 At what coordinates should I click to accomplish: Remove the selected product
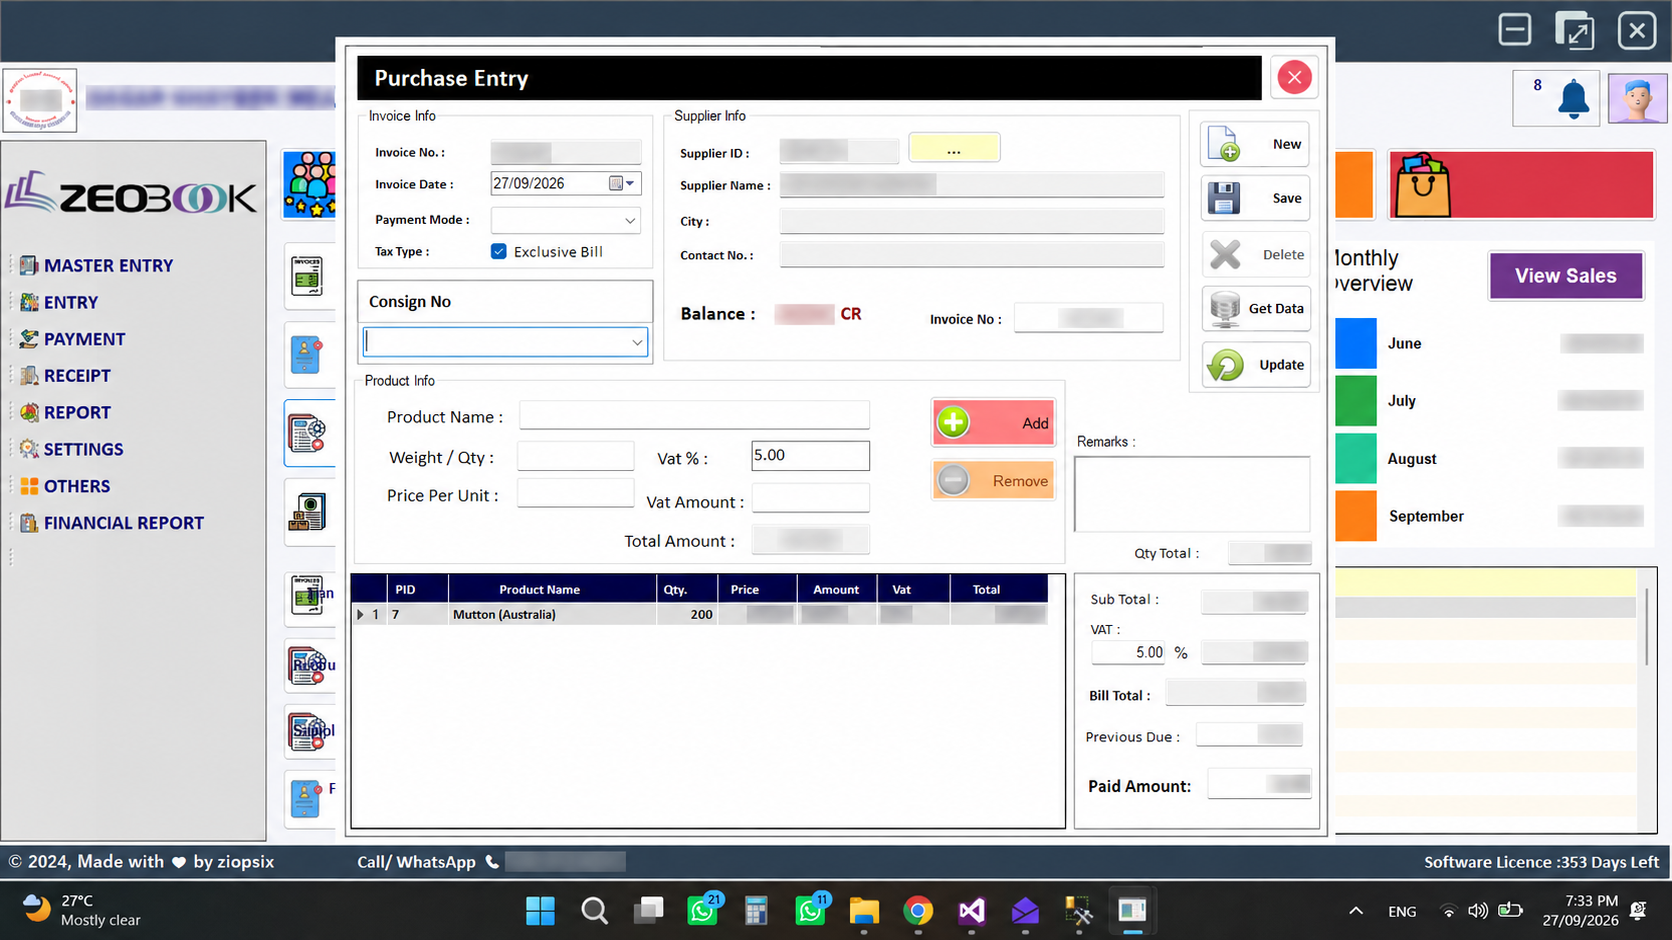(993, 481)
